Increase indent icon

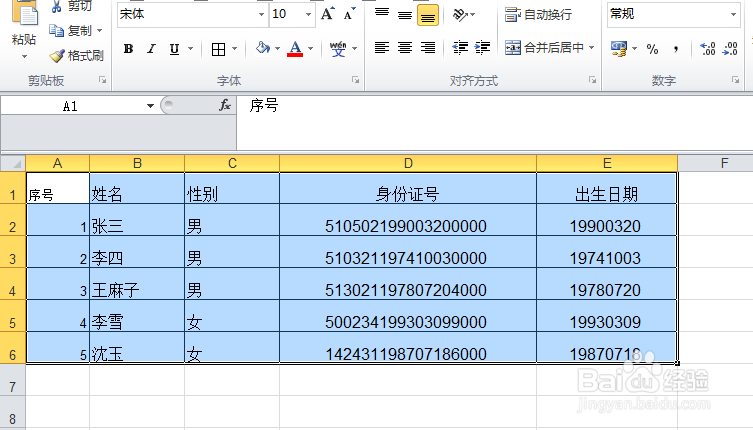point(482,48)
